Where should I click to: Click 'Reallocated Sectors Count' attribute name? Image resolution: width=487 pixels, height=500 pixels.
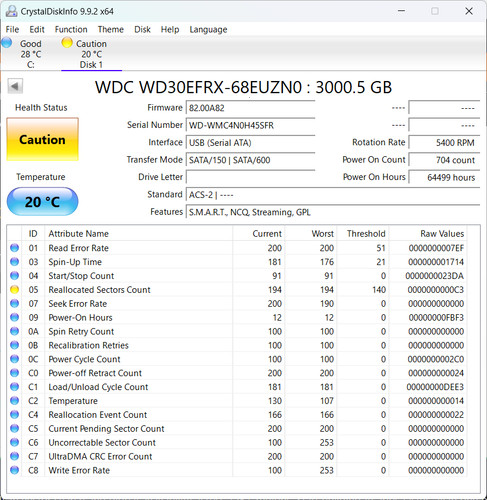[x=99, y=290]
